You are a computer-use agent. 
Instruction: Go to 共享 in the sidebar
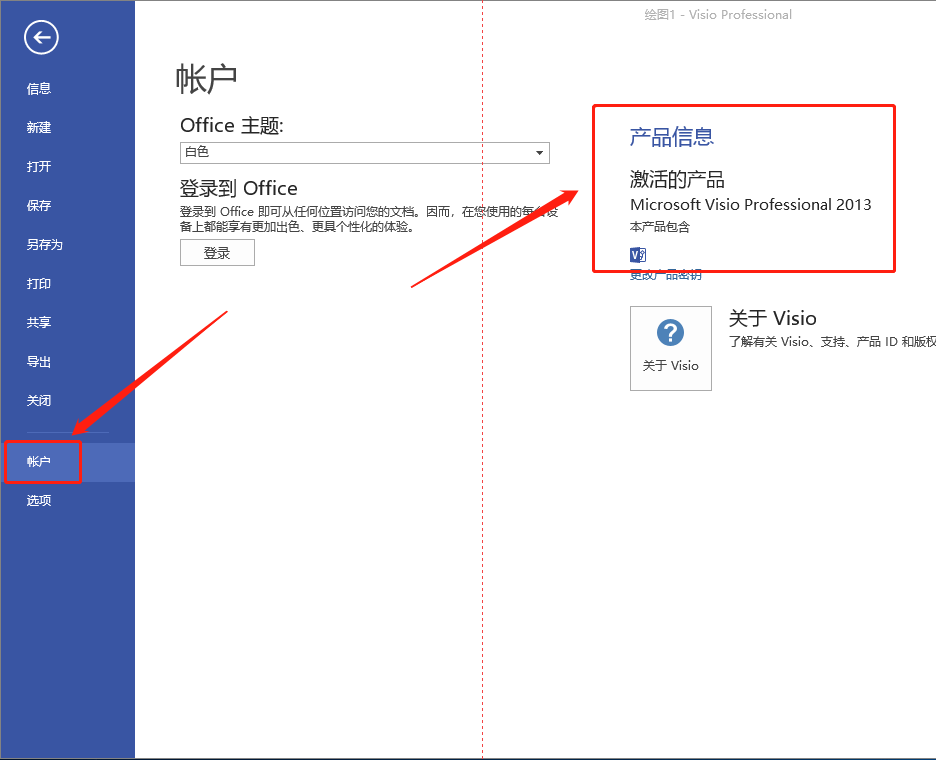(39, 322)
